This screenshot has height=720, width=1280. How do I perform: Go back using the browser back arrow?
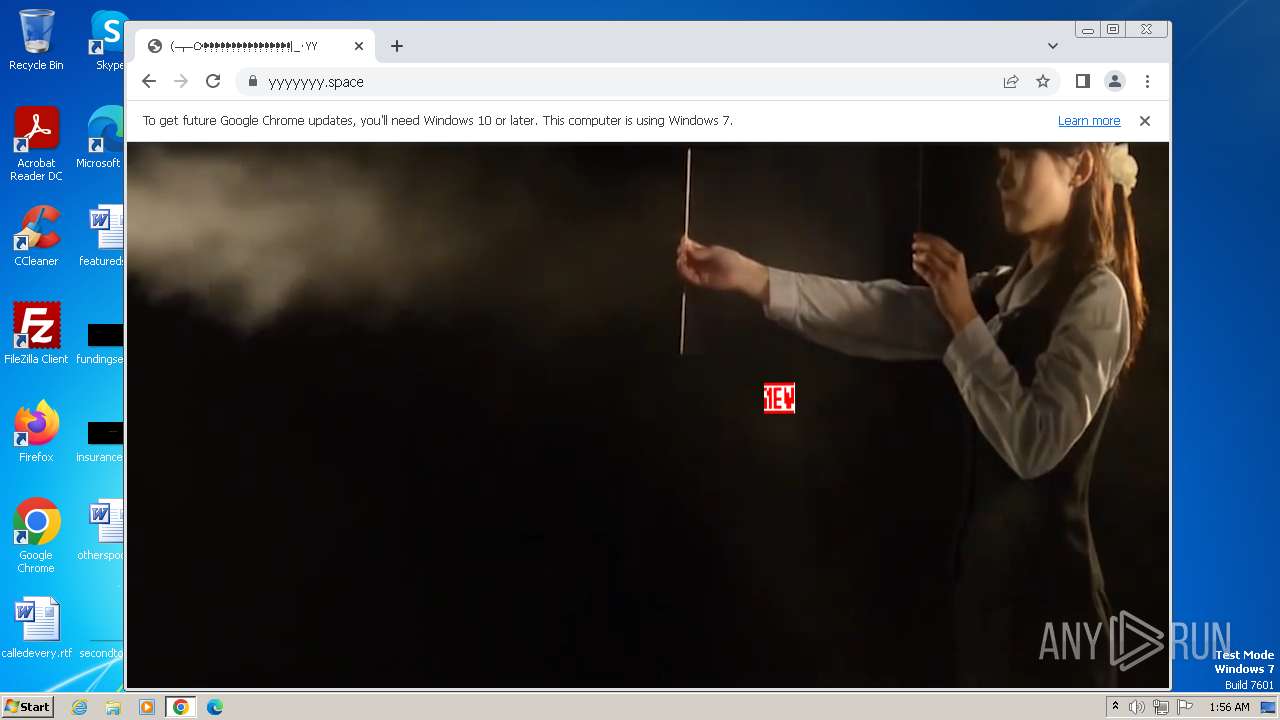click(149, 82)
